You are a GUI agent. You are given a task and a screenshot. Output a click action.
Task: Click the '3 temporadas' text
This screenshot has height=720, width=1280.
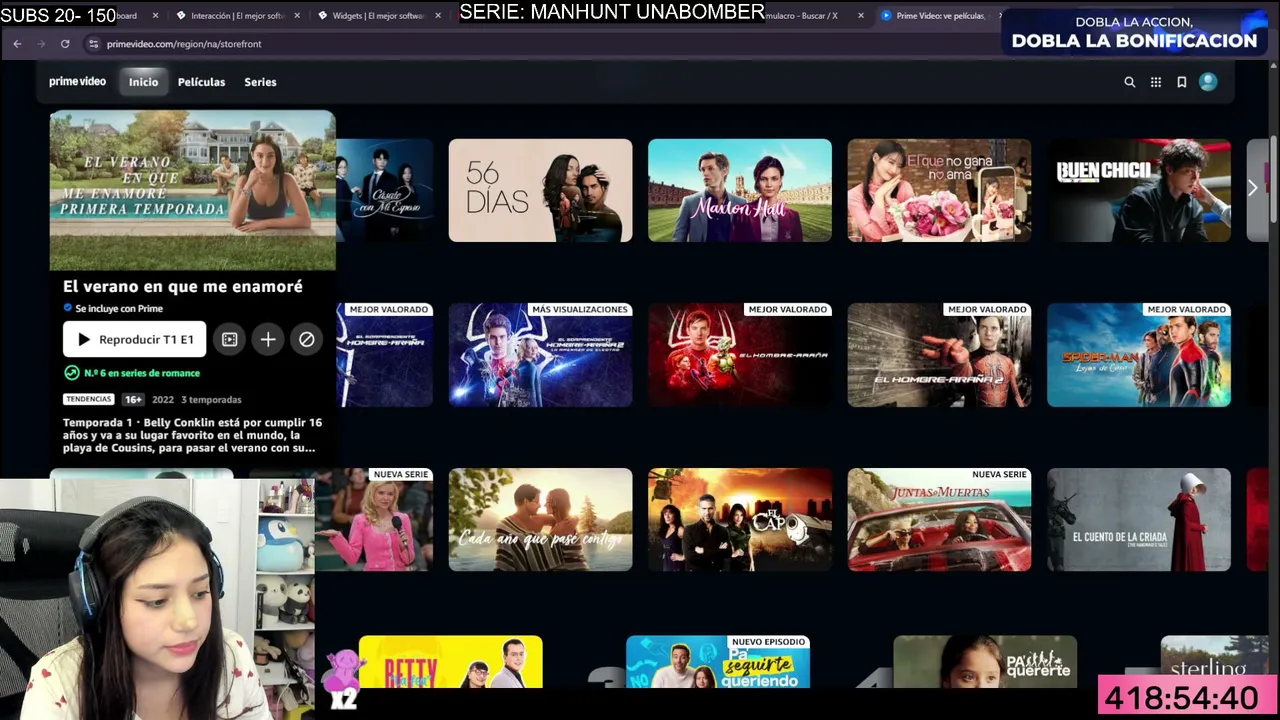click(x=211, y=399)
